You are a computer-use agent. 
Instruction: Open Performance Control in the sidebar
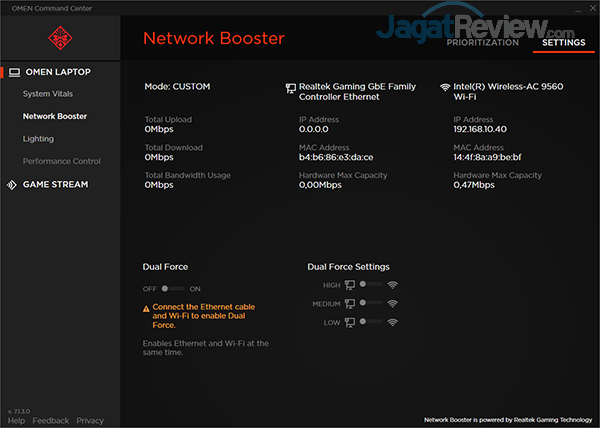tap(62, 161)
